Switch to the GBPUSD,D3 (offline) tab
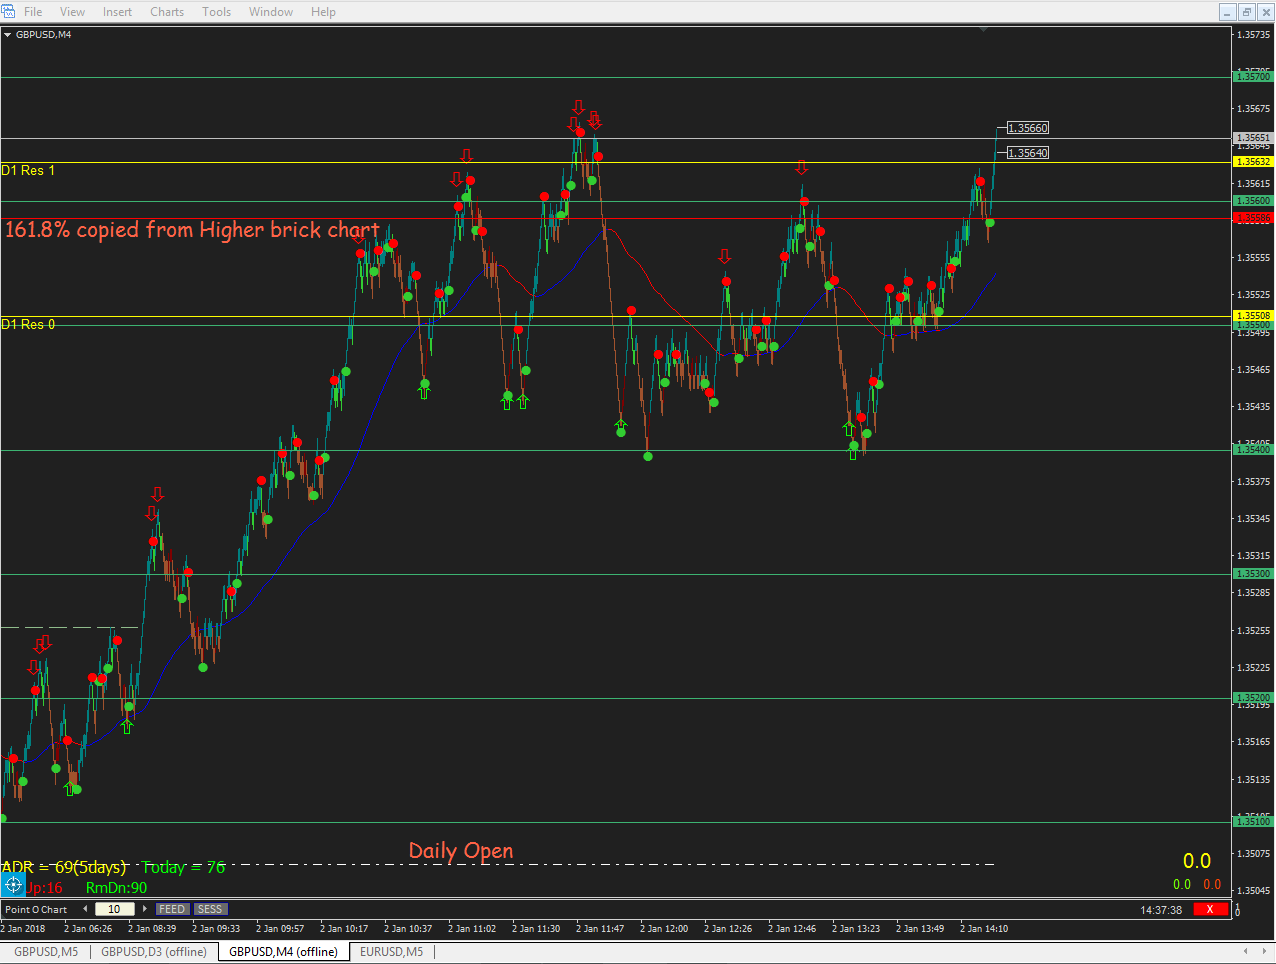1276x964 pixels. pyautogui.click(x=154, y=951)
